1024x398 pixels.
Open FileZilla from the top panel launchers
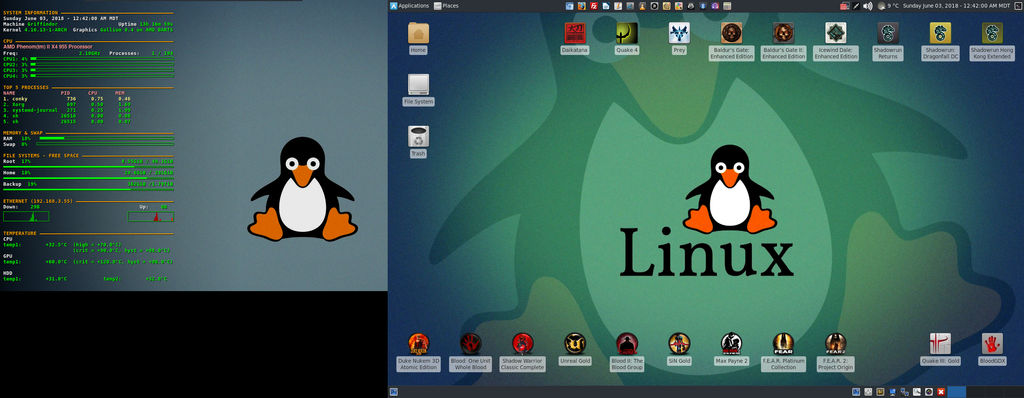point(594,6)
